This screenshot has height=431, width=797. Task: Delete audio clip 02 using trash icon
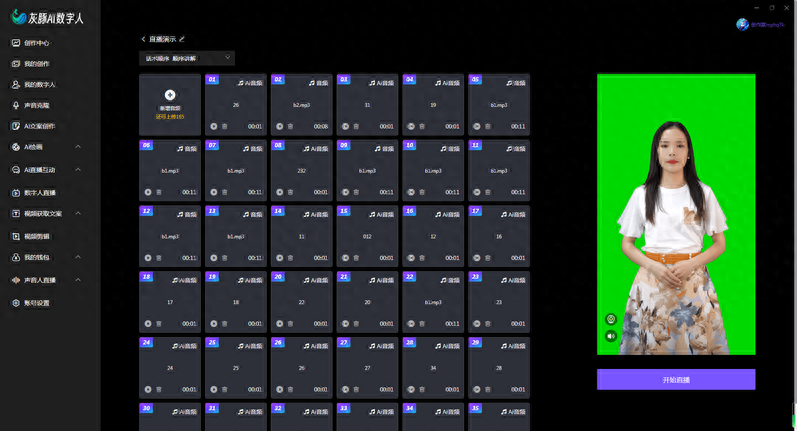(290, 127)
